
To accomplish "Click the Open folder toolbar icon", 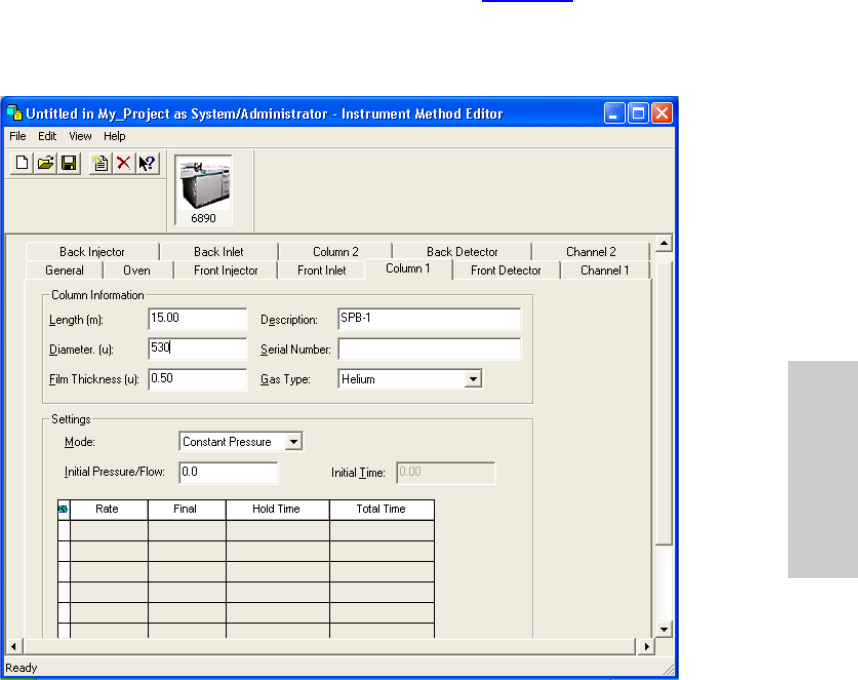I will [x=45, y=163].
